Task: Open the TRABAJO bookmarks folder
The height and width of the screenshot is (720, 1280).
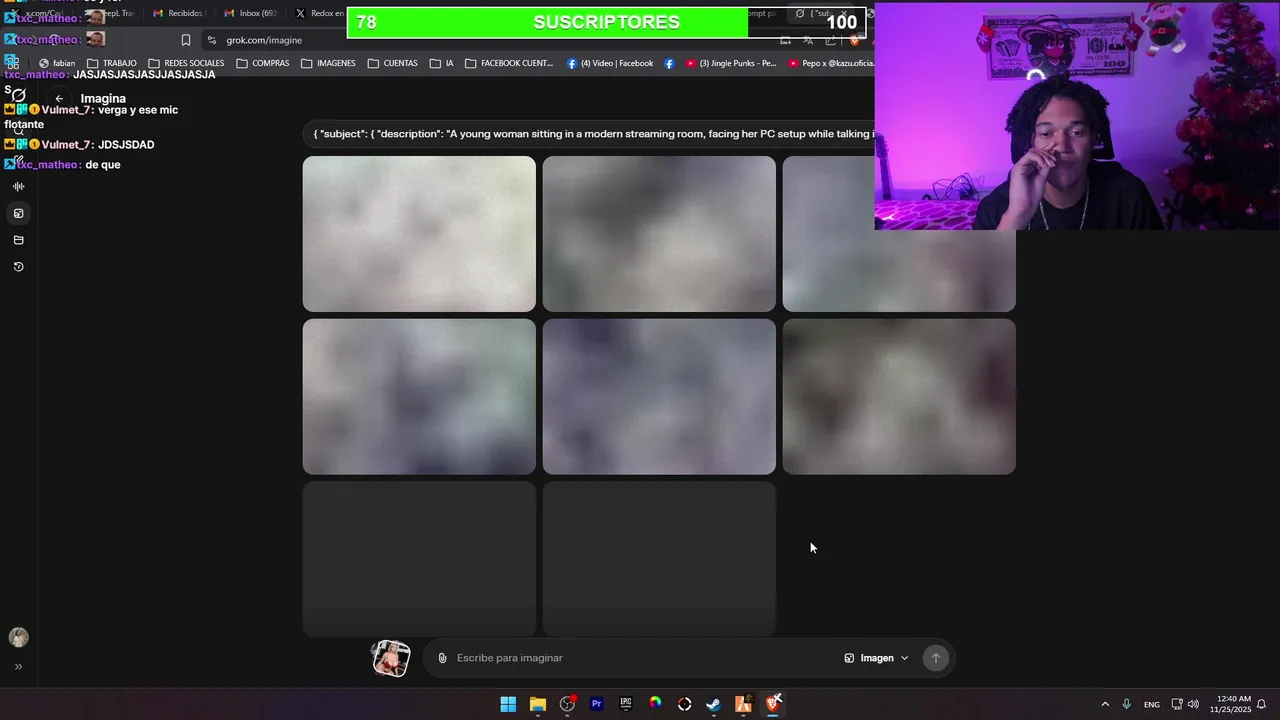Action: point(112,63)
